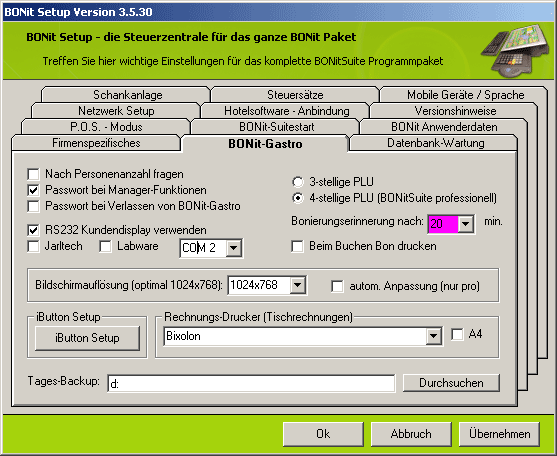
Task: Click the iButton Setup button
Action: (x=87, y=338)
